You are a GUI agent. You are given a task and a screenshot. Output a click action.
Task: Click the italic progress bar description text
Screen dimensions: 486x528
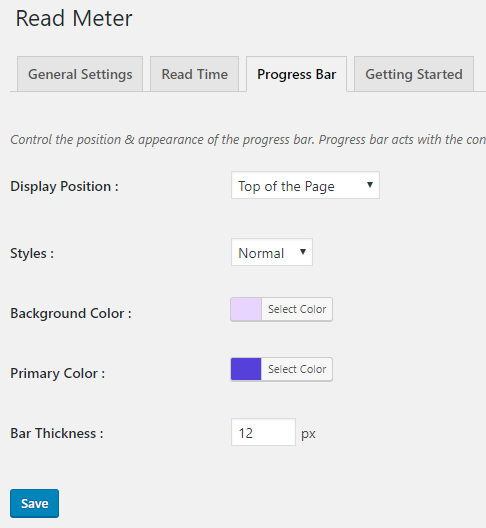click(248, 139)
